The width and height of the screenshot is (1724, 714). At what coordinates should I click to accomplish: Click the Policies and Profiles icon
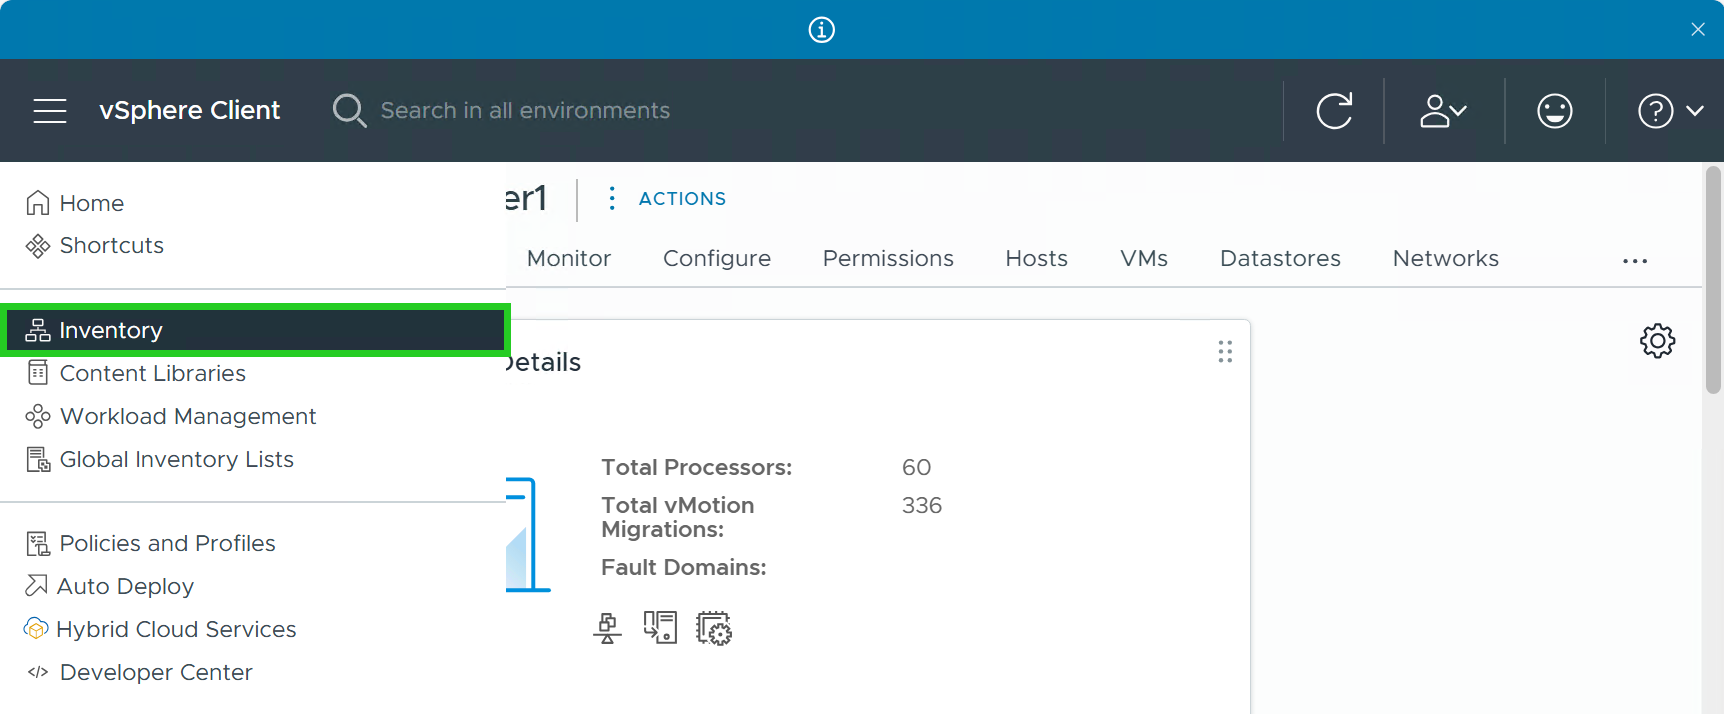[x=38, y=543]
